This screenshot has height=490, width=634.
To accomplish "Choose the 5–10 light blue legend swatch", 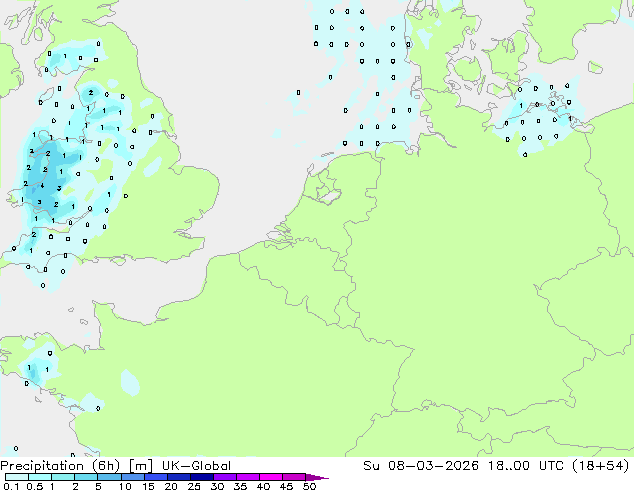I will pyautogui.click(x=109, y=477).
